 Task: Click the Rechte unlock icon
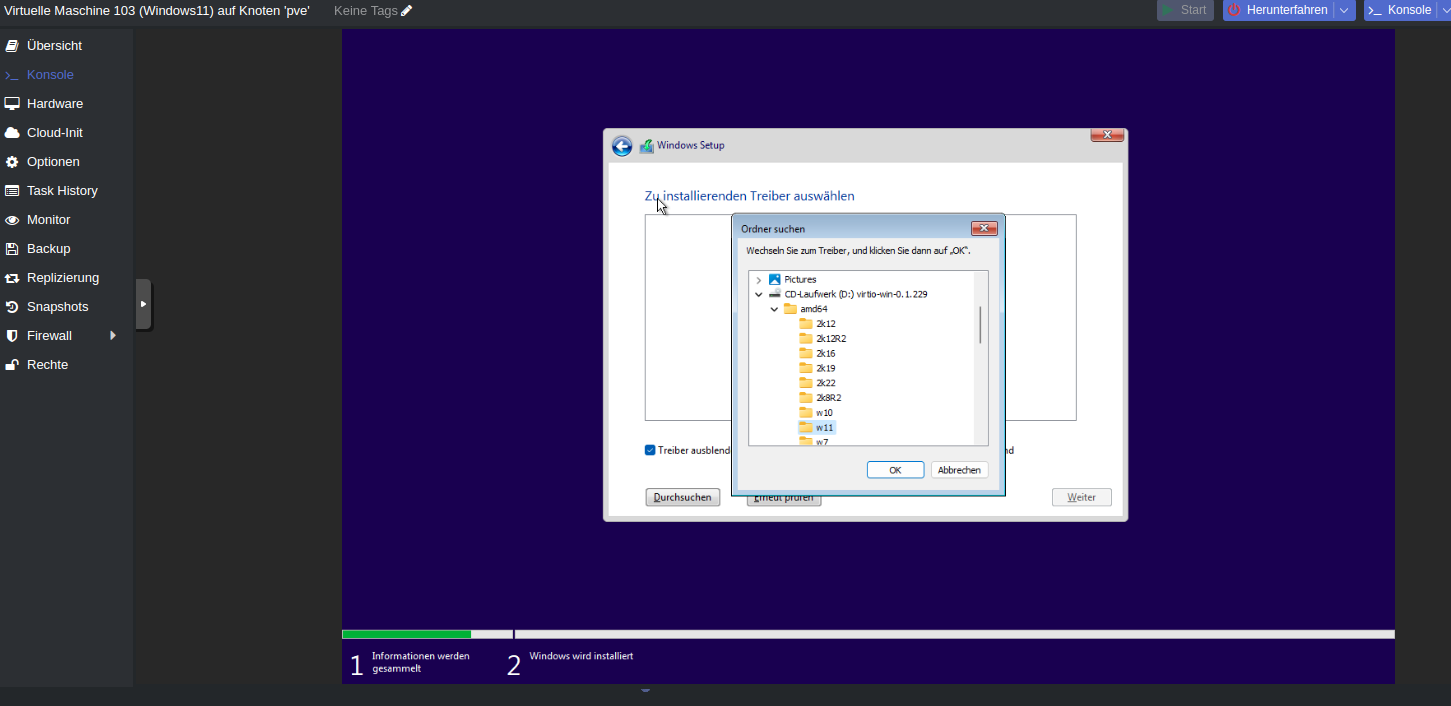(12, 365)
